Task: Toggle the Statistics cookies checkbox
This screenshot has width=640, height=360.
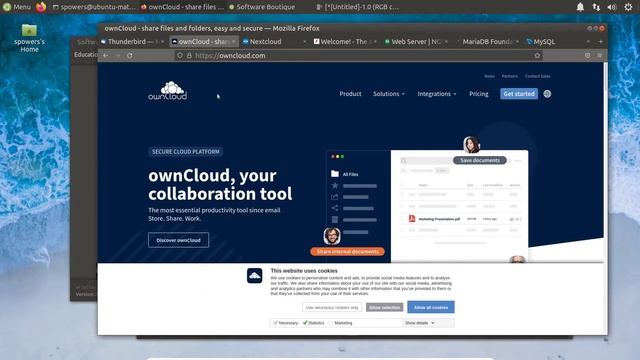Action: tap(305, 323)
